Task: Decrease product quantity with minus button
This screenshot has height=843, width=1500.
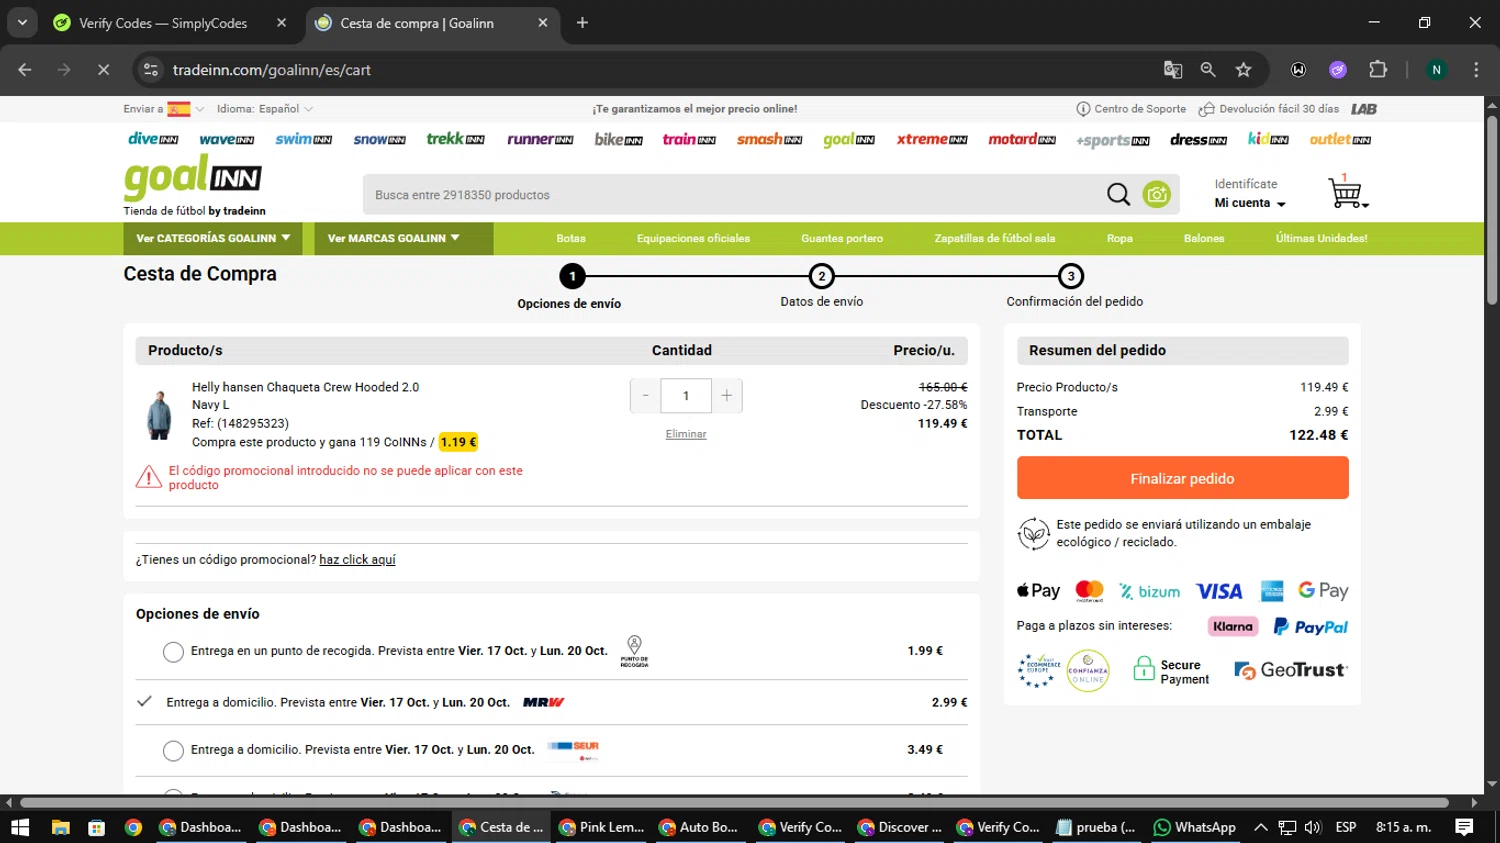Action: 645,396
